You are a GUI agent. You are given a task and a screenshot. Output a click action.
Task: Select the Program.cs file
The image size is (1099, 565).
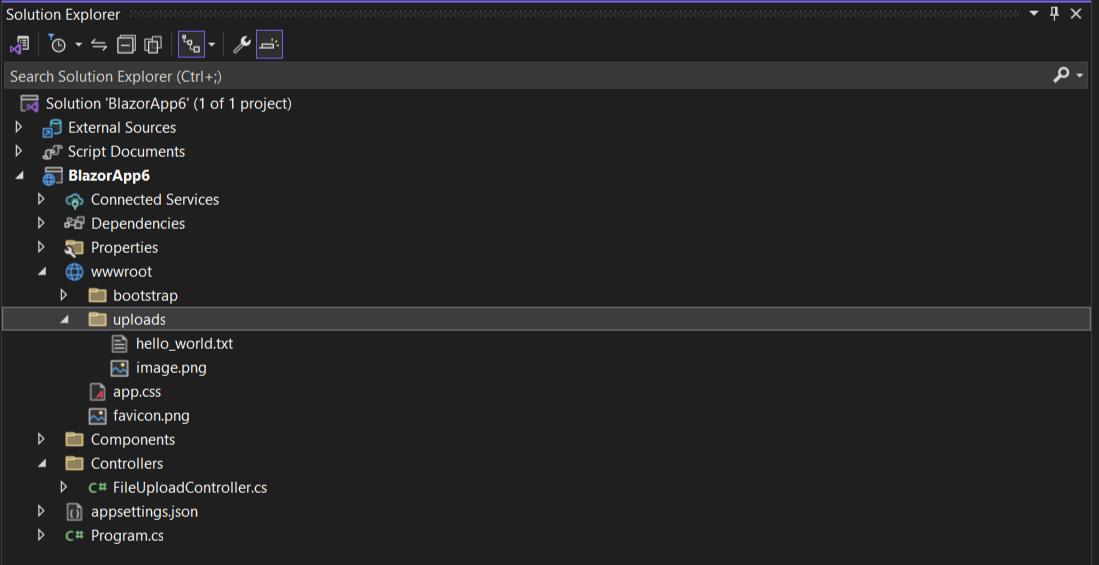127,536
